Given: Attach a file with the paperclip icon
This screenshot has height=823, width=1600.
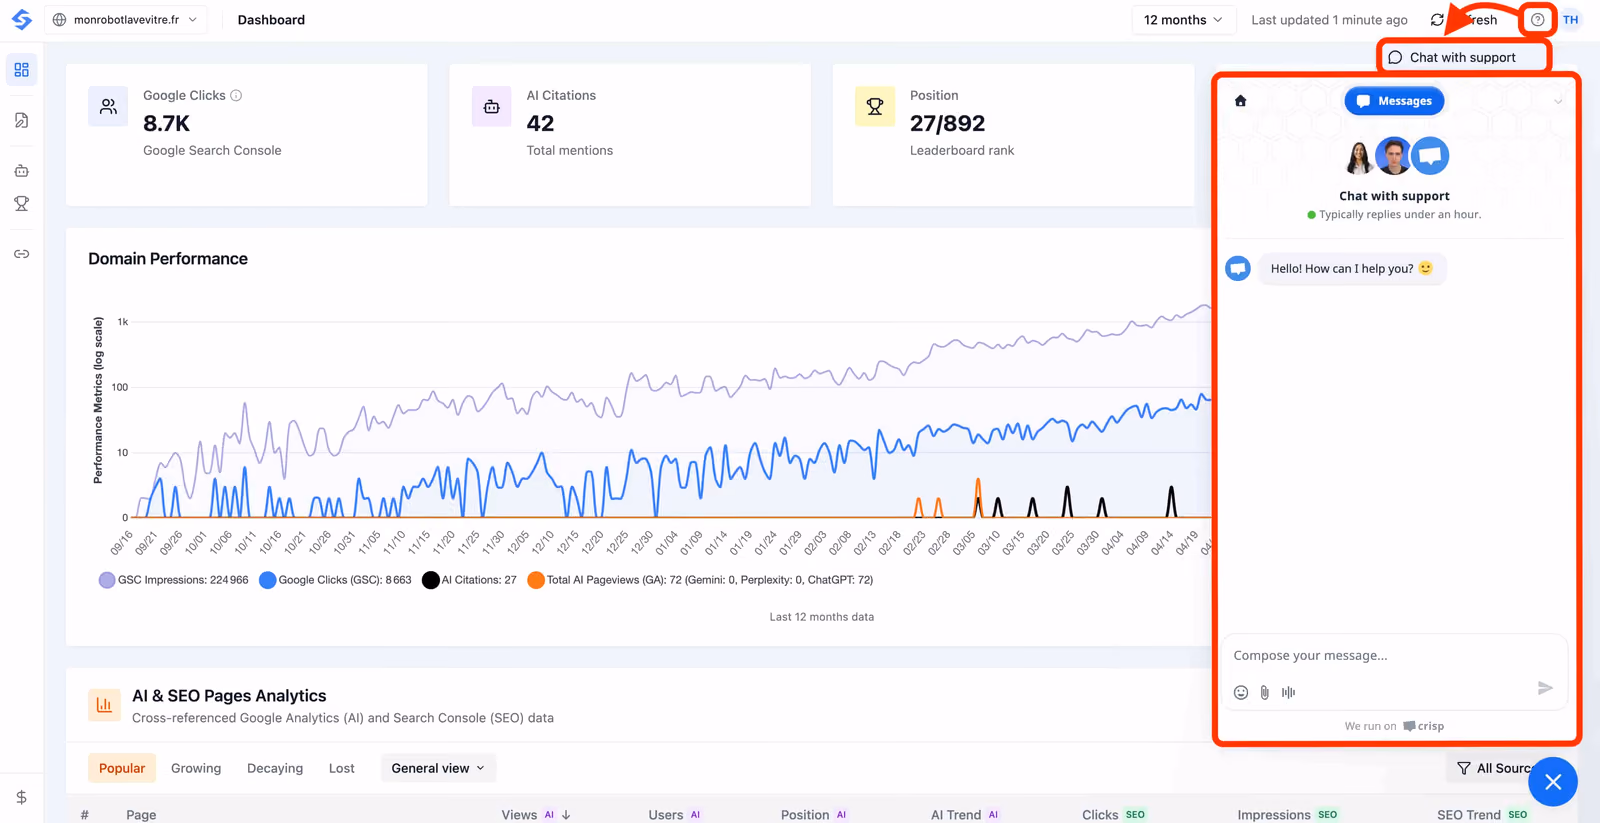Looking at the screenshot, I should (1265, 692).
